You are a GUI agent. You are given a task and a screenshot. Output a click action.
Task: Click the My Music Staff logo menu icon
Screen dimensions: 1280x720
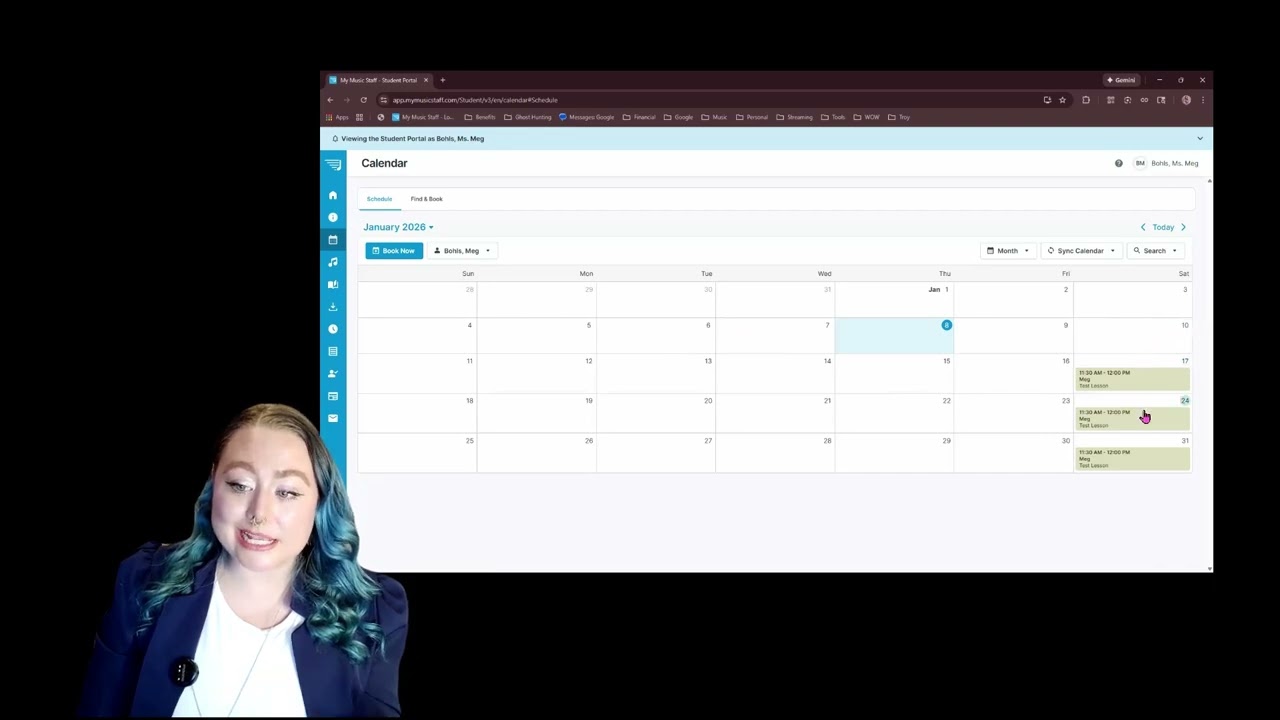333,164
